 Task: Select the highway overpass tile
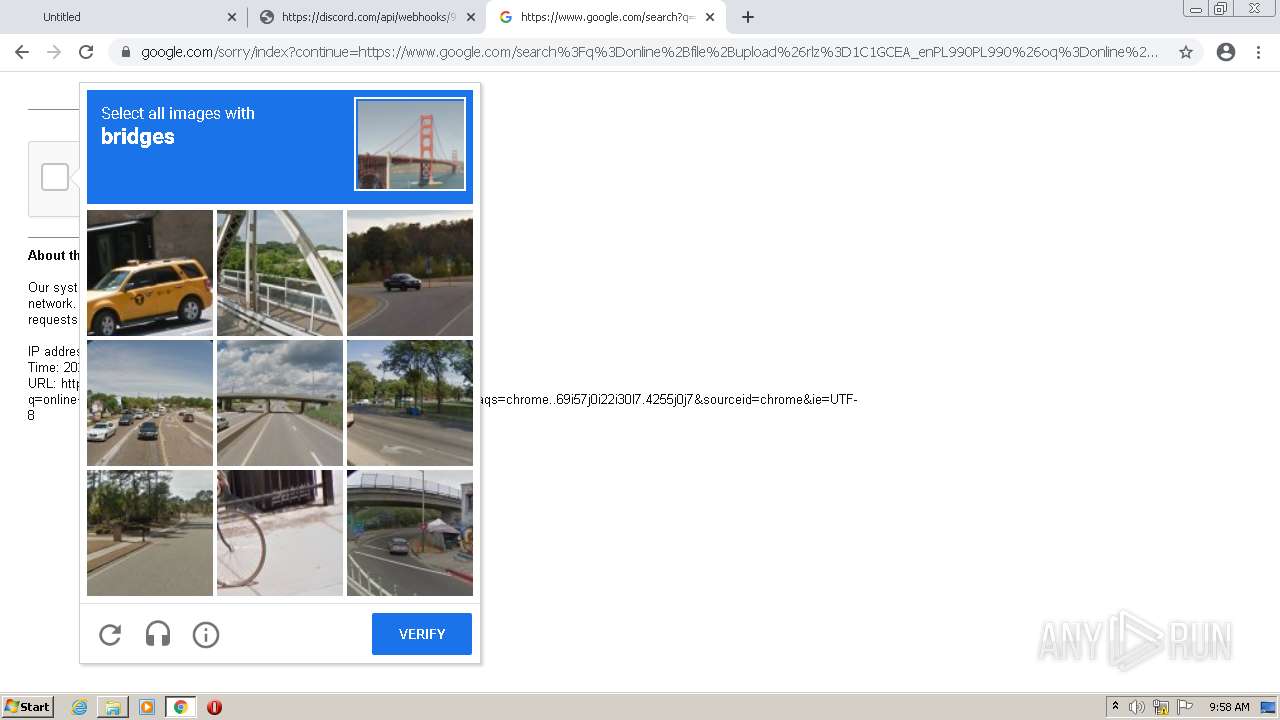(x=280, y=403)
